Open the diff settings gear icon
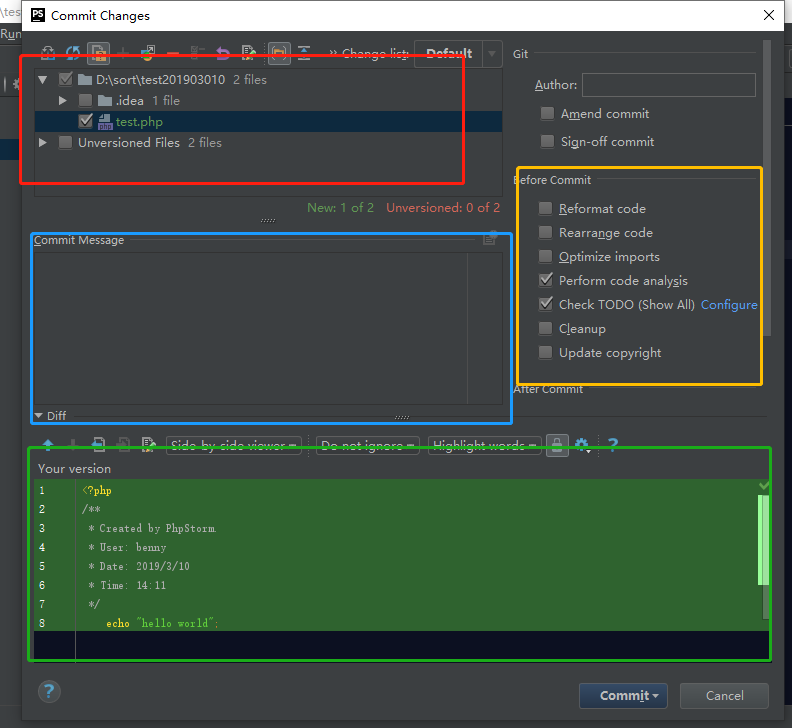The image size is (792, 728). tap(582, 445)
